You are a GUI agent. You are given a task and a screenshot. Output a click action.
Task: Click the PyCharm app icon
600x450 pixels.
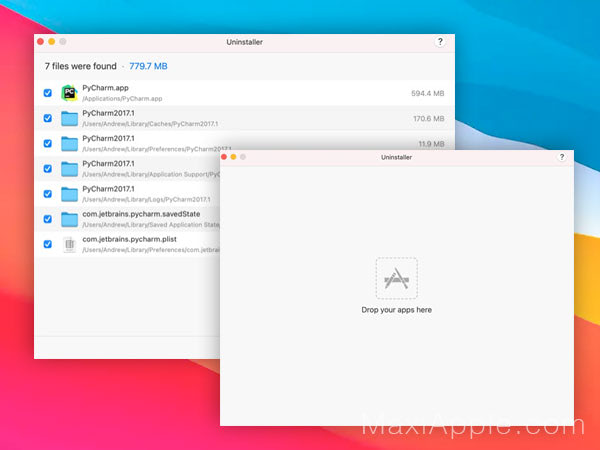tap(69, 93)
